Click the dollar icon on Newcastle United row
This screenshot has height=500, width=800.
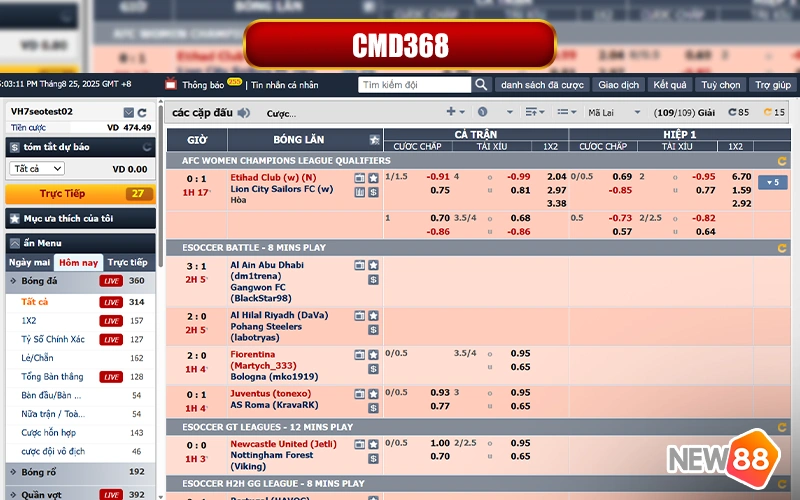tap(373, 458)
